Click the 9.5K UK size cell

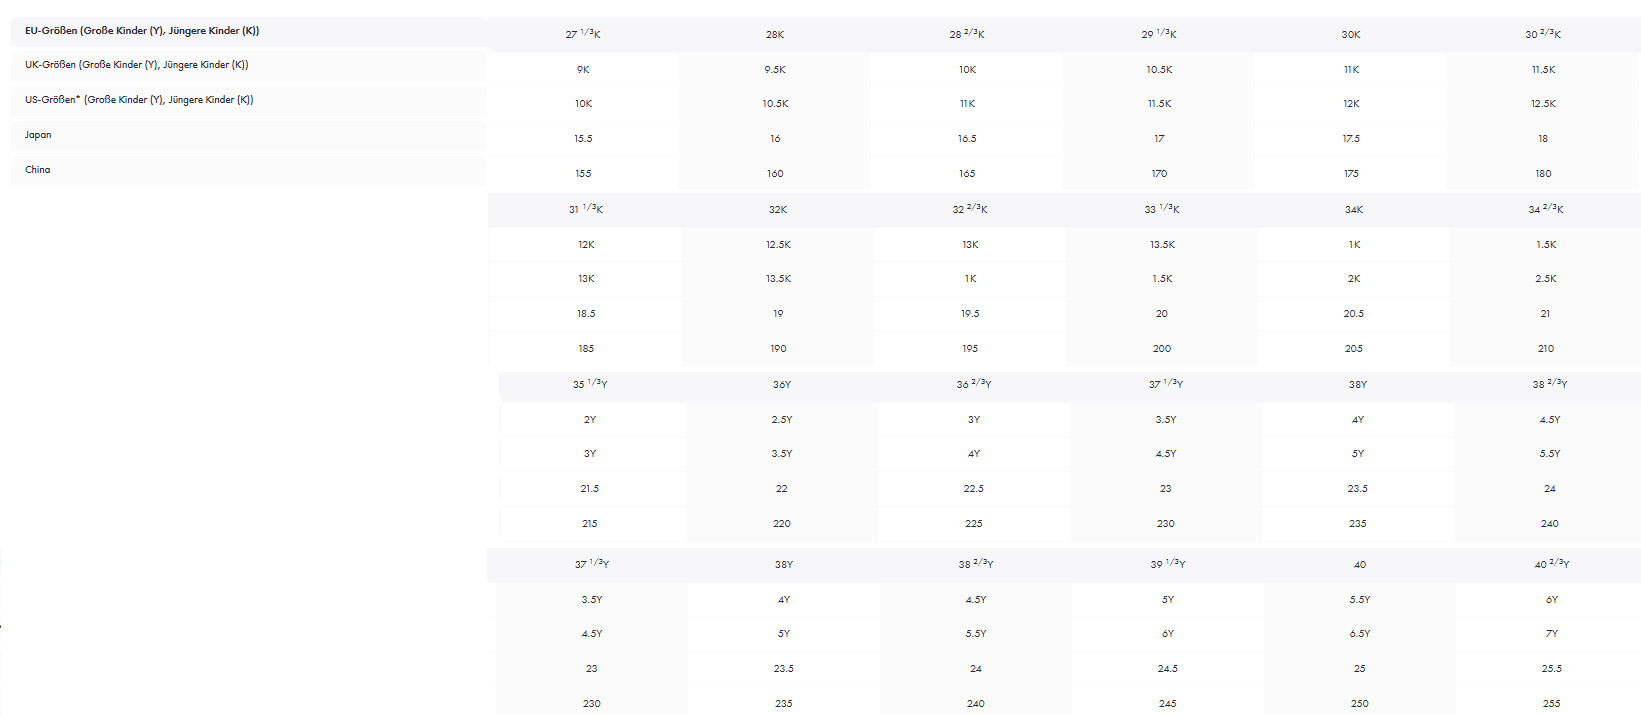[775, 70]
